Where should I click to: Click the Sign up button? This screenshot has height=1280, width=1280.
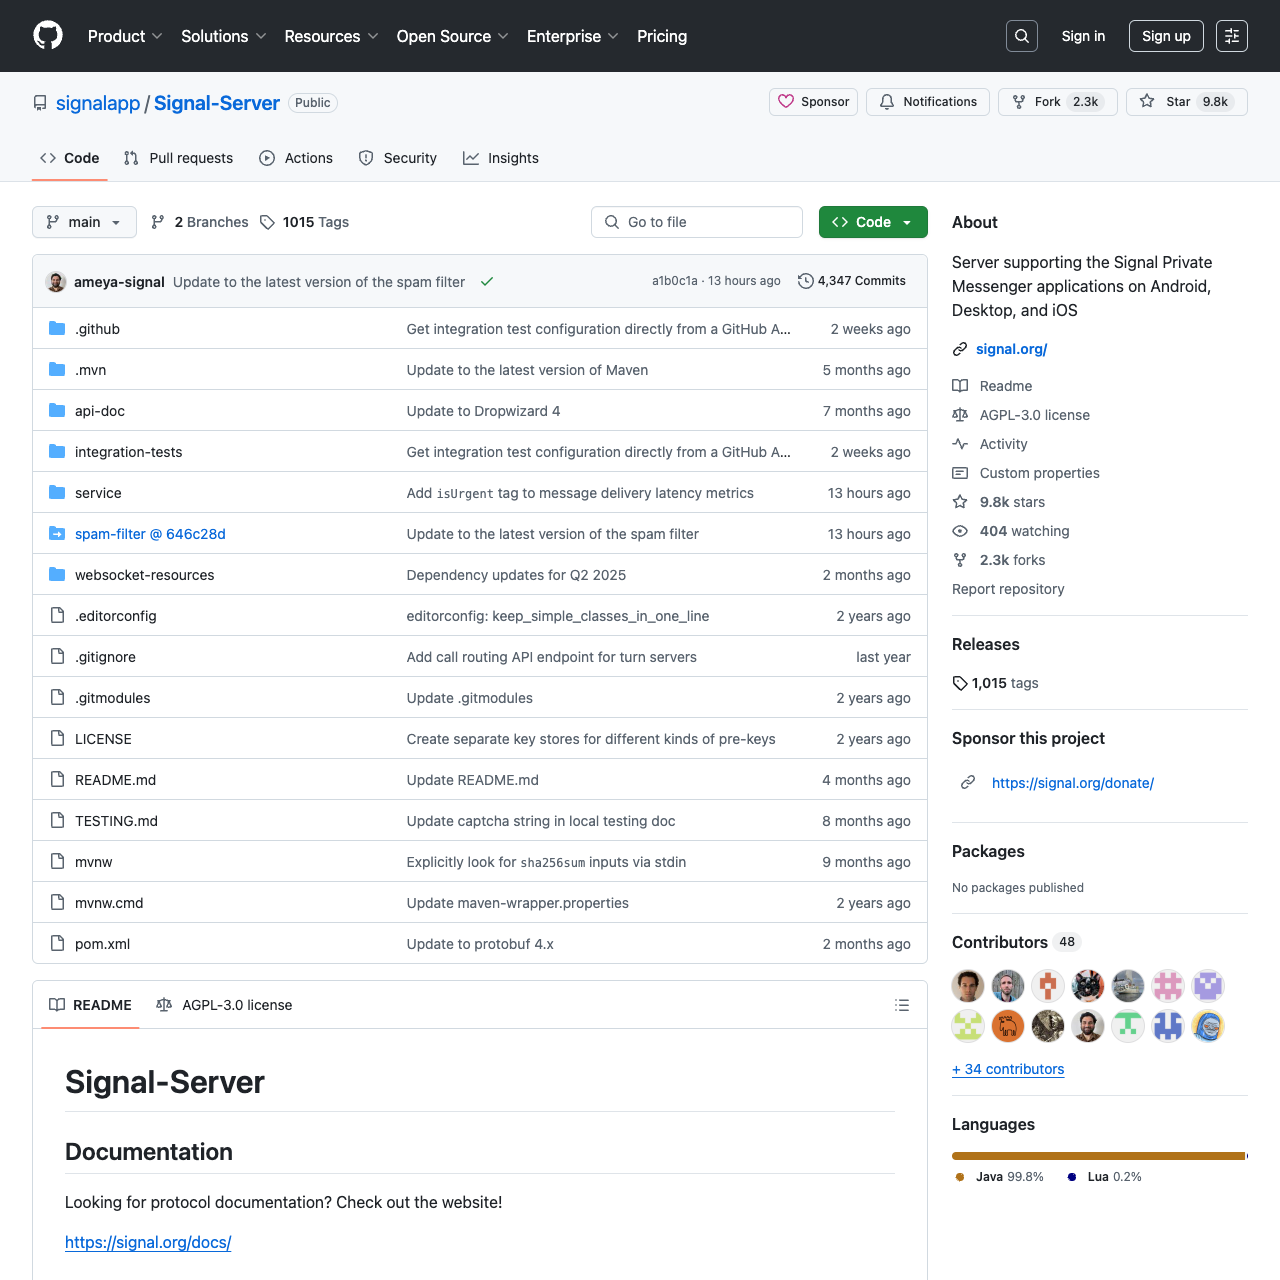(x=1166, y=36)
